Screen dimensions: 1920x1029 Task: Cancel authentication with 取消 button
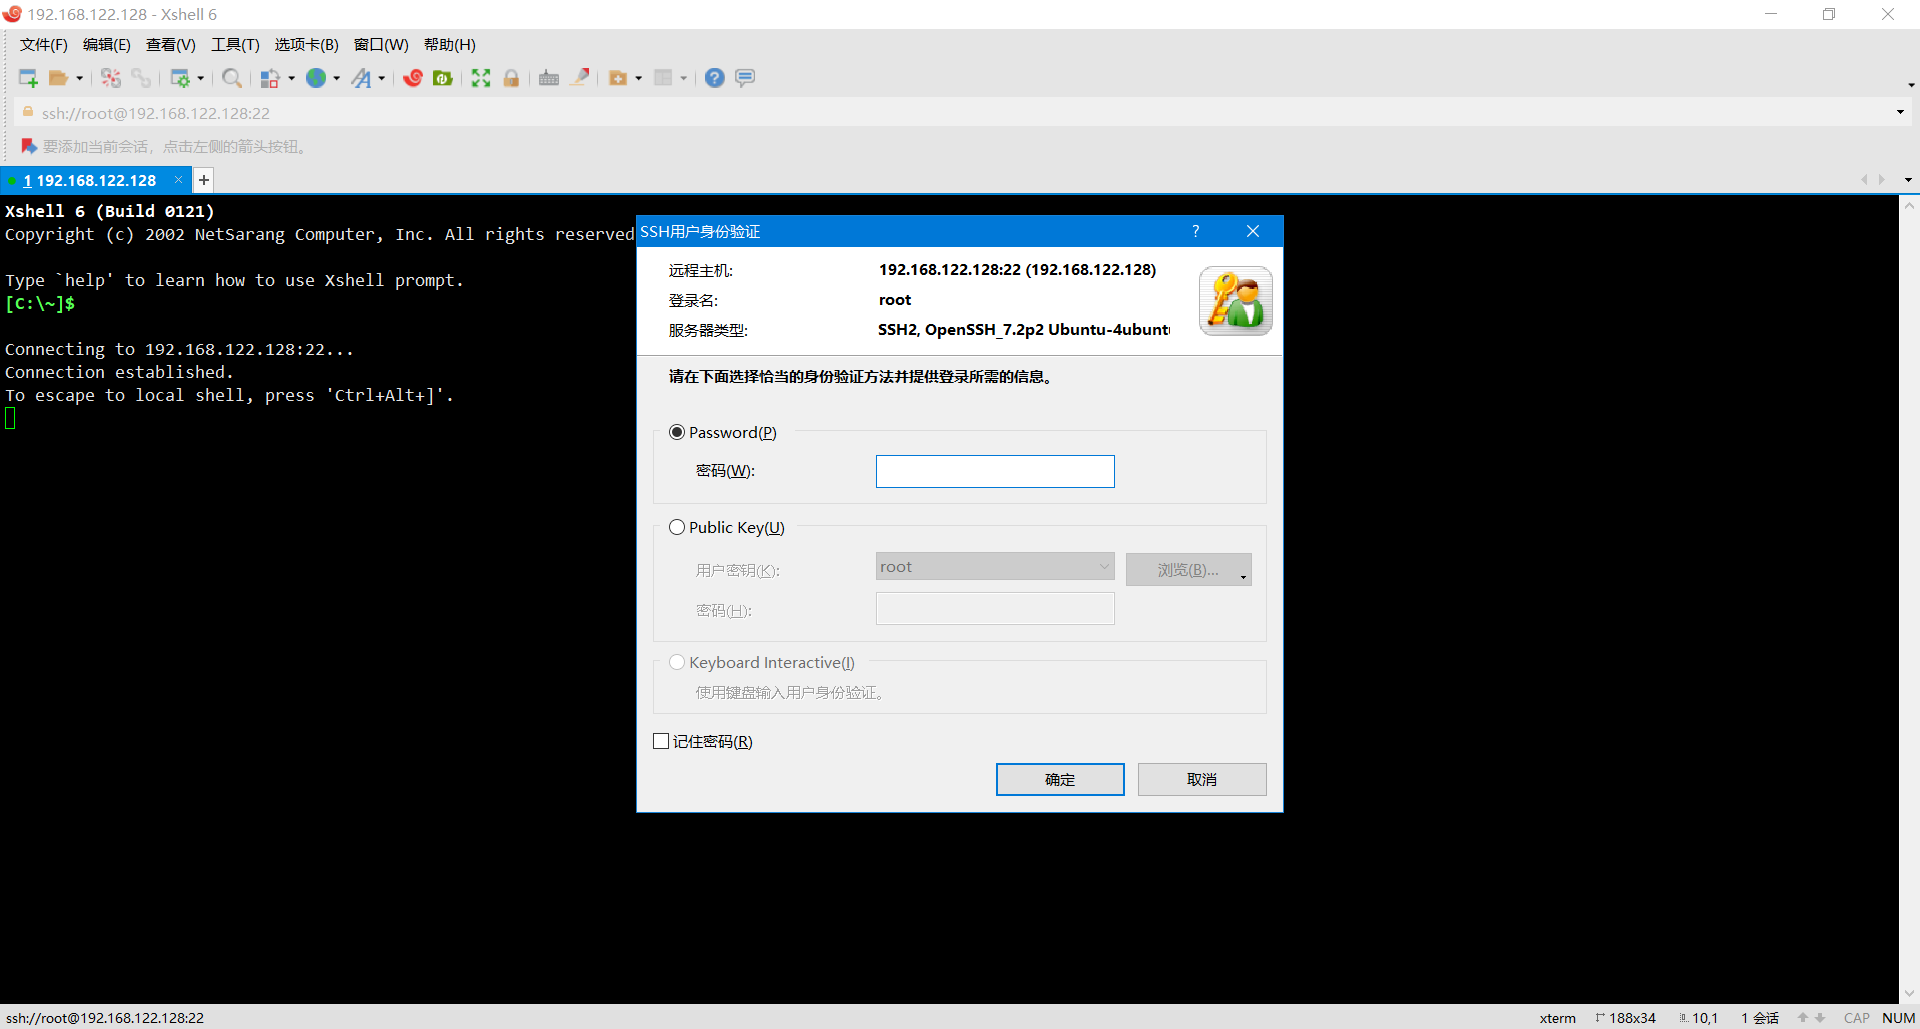tap(1202, 780)
